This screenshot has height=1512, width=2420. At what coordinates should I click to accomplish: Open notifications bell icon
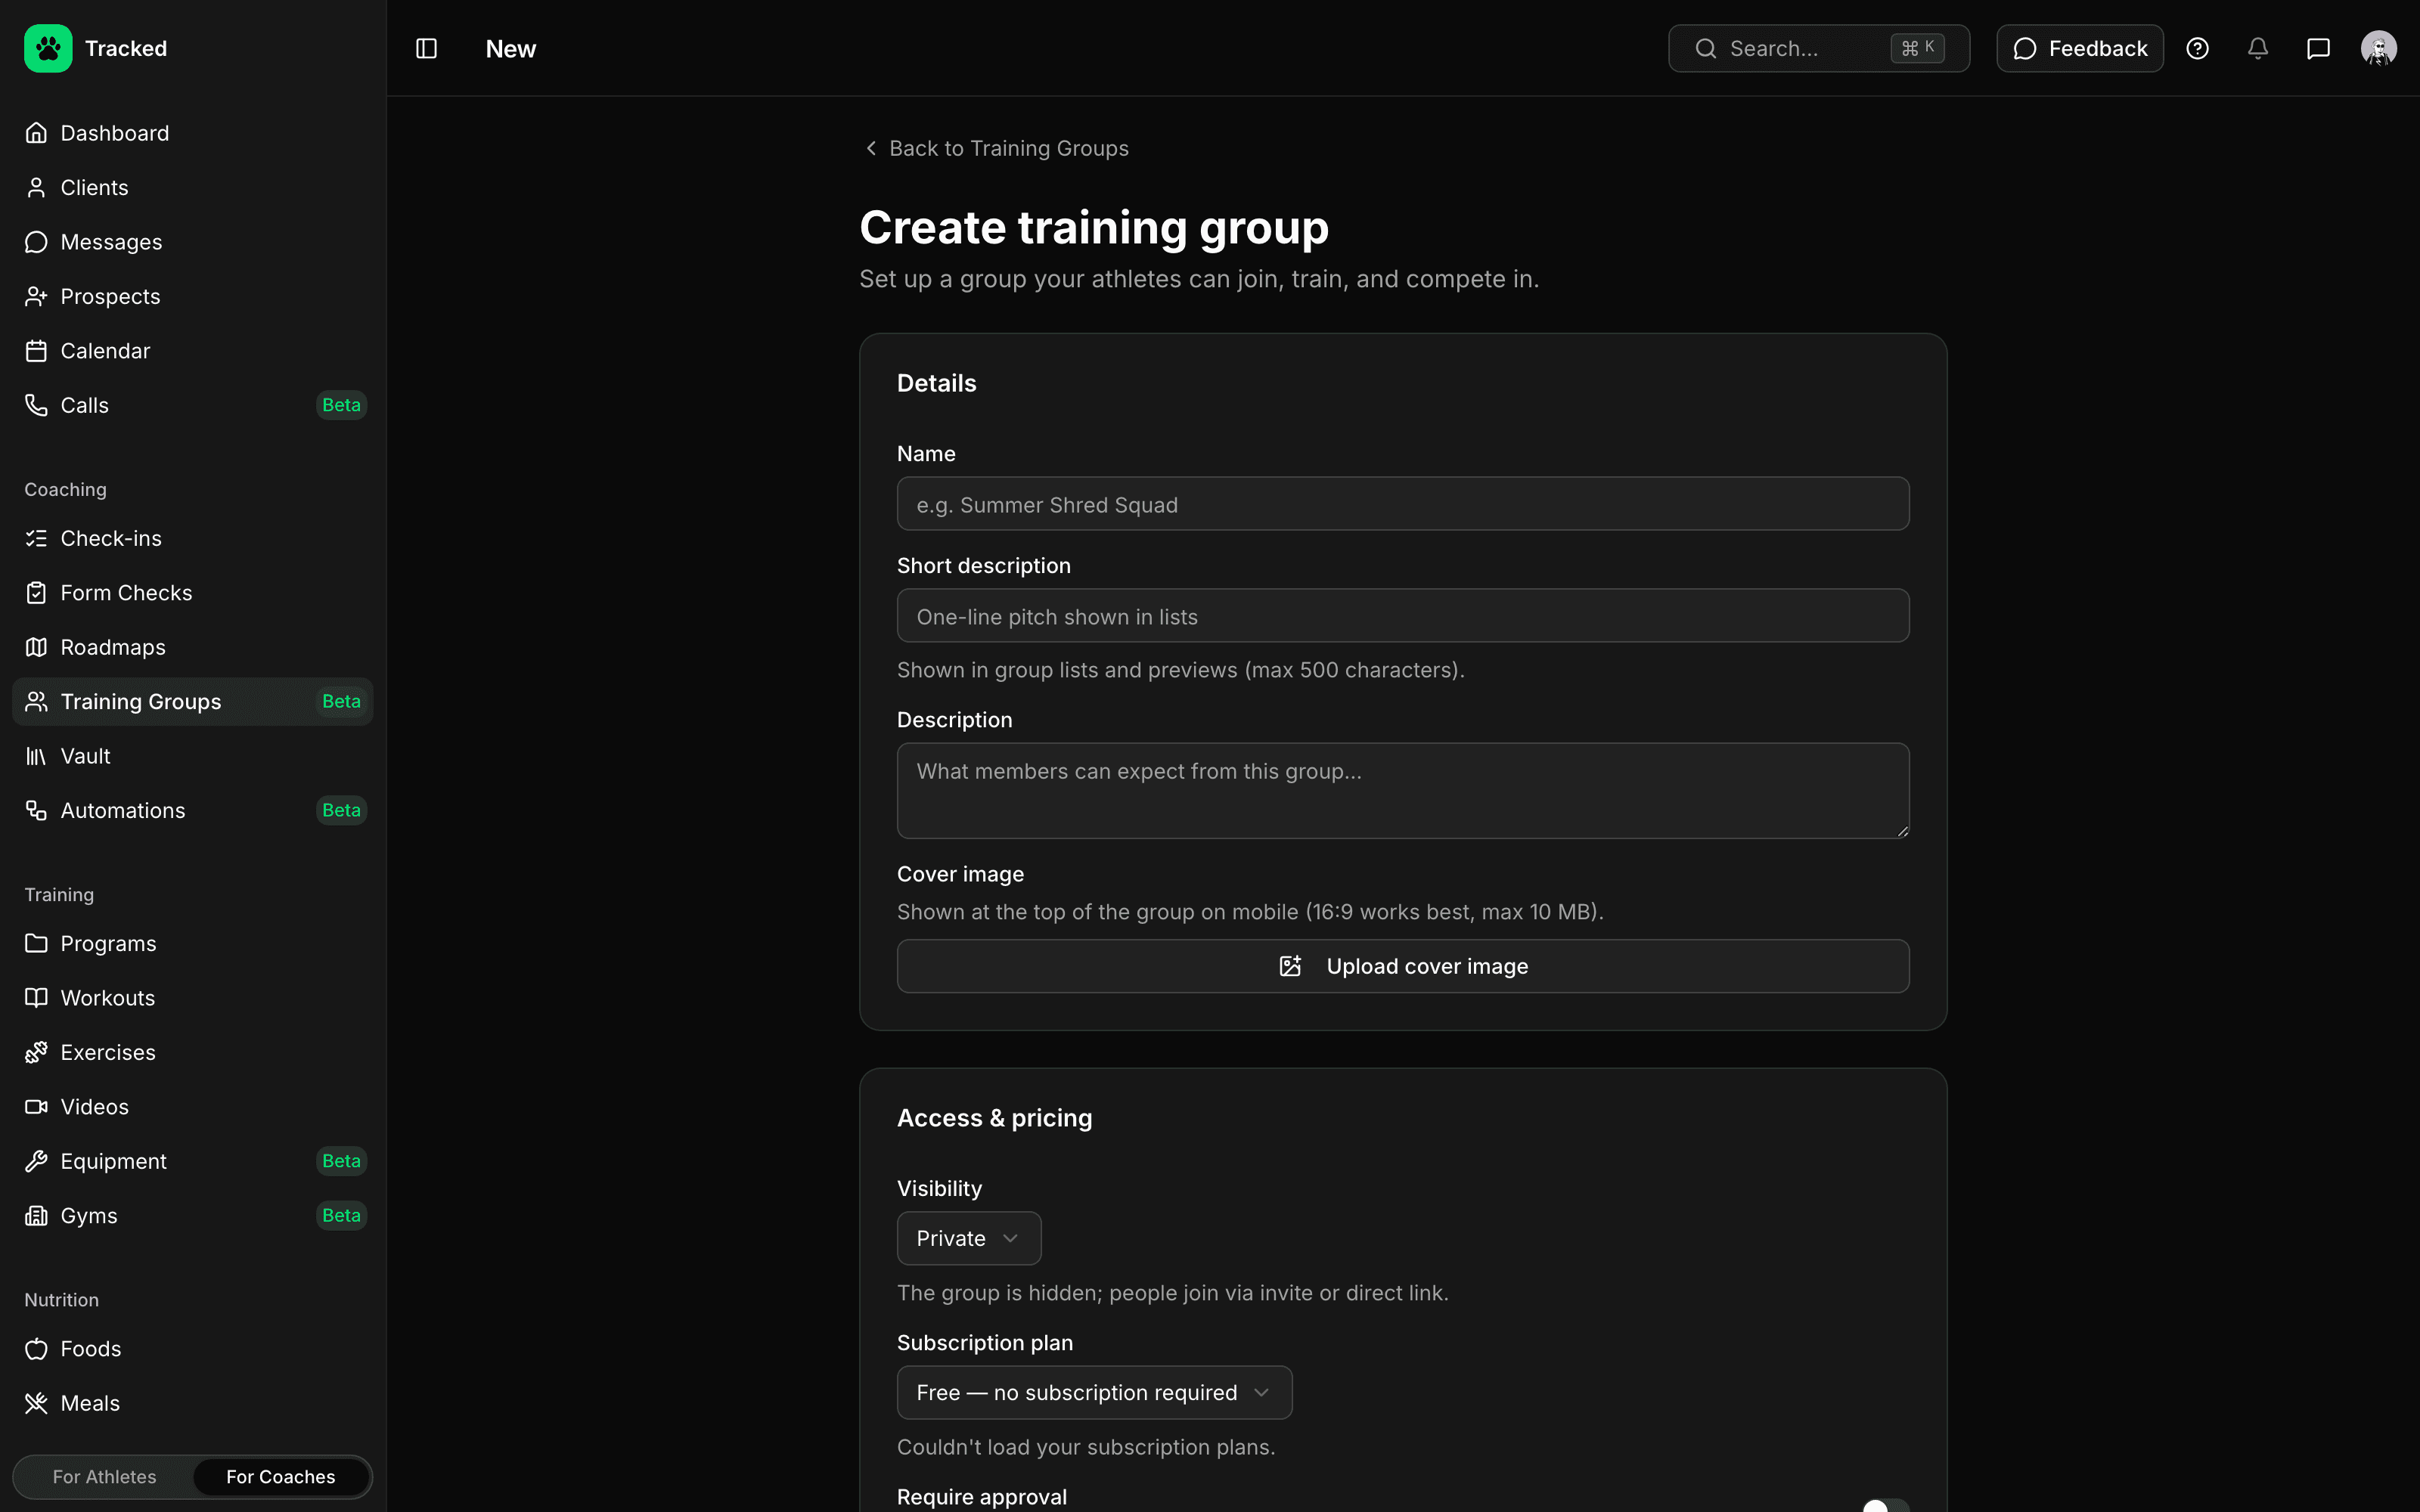(2258, 48)
